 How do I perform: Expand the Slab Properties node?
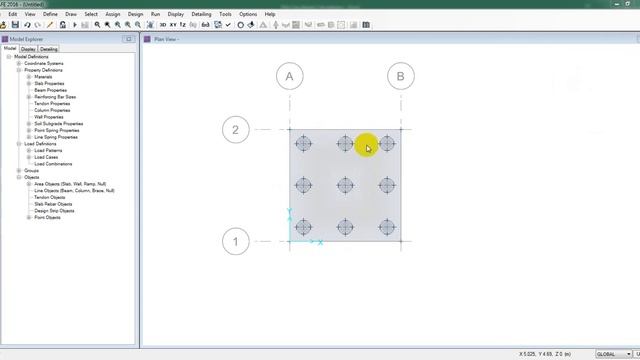coord(29,84)
